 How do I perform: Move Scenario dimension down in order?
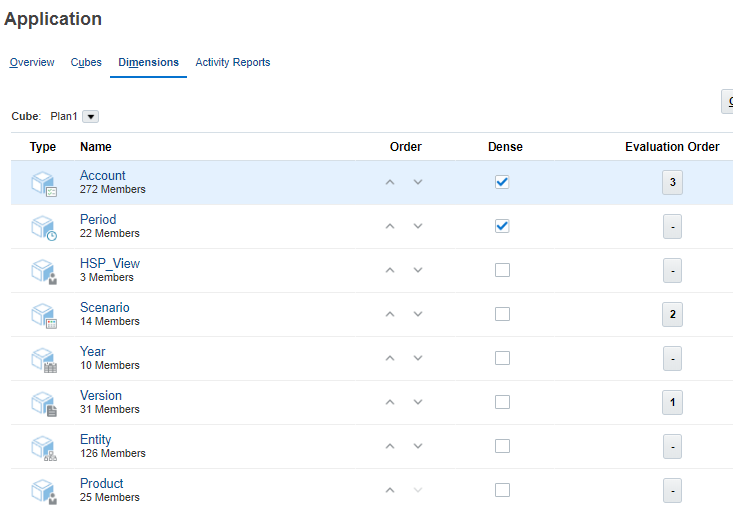tap(418, 314)
